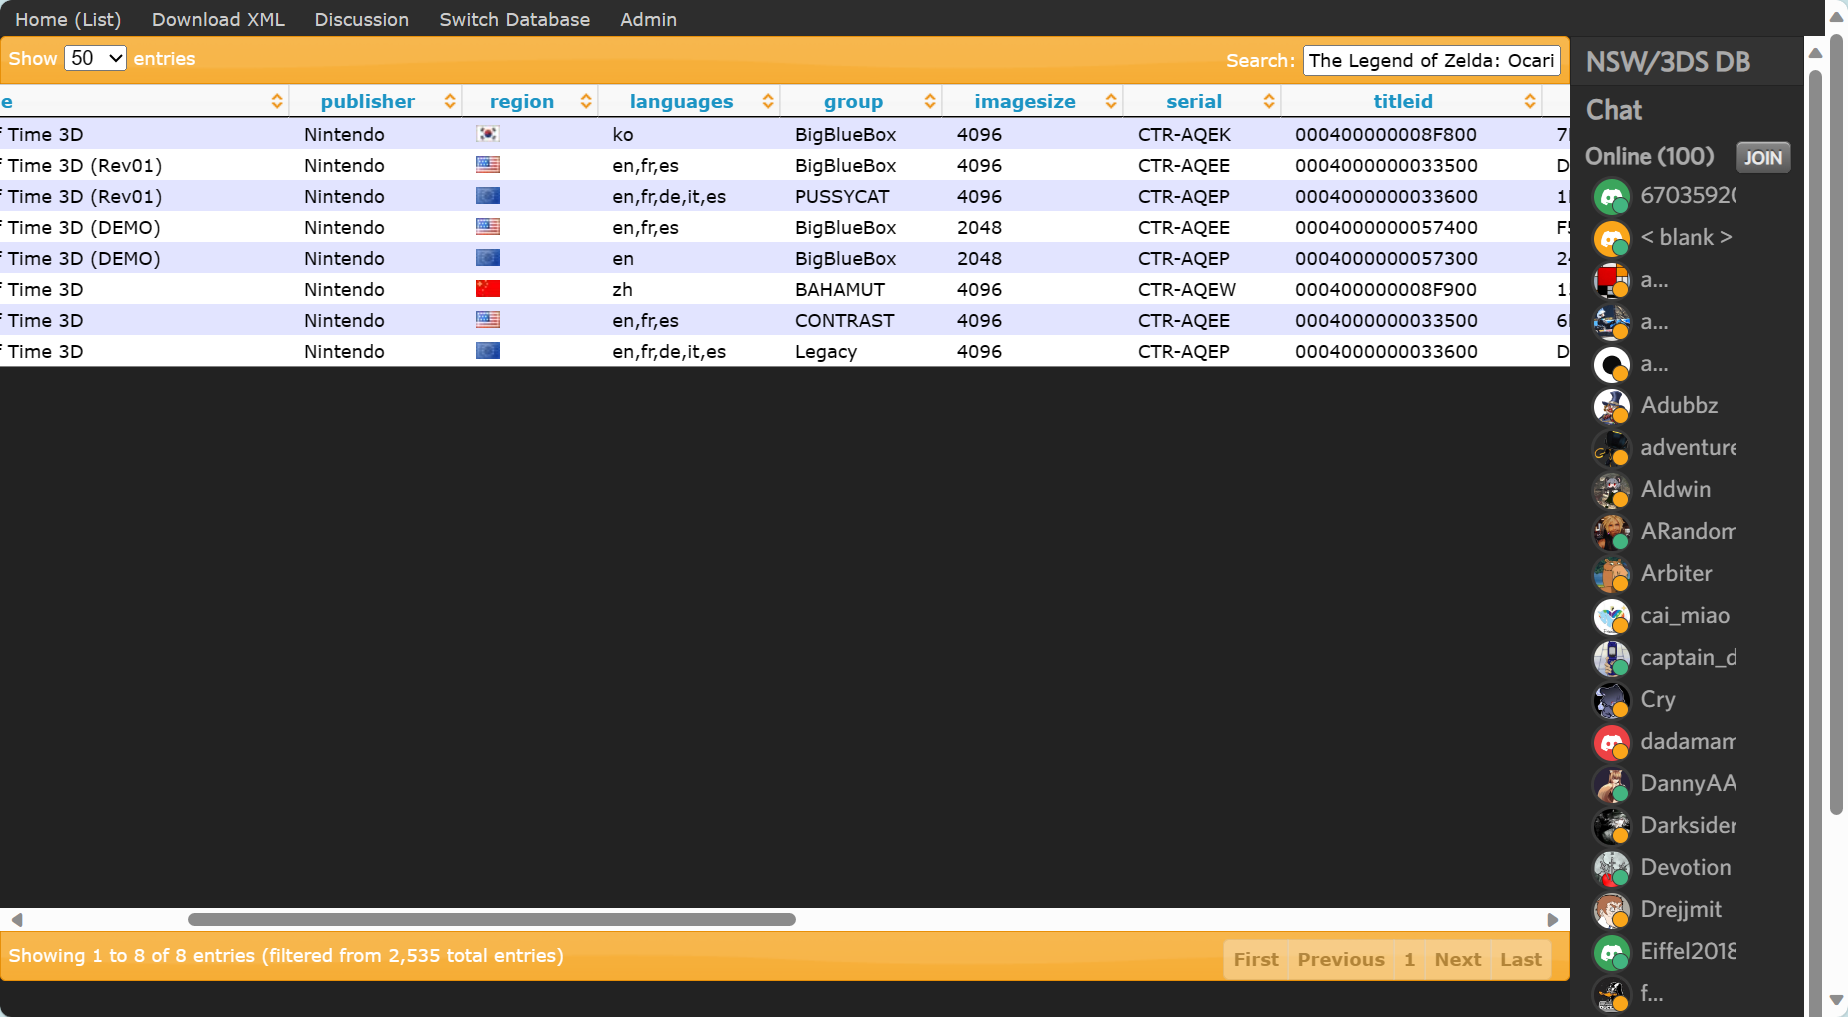
Task: Click cai_miao user avatar
Action: click(1611, 617)
